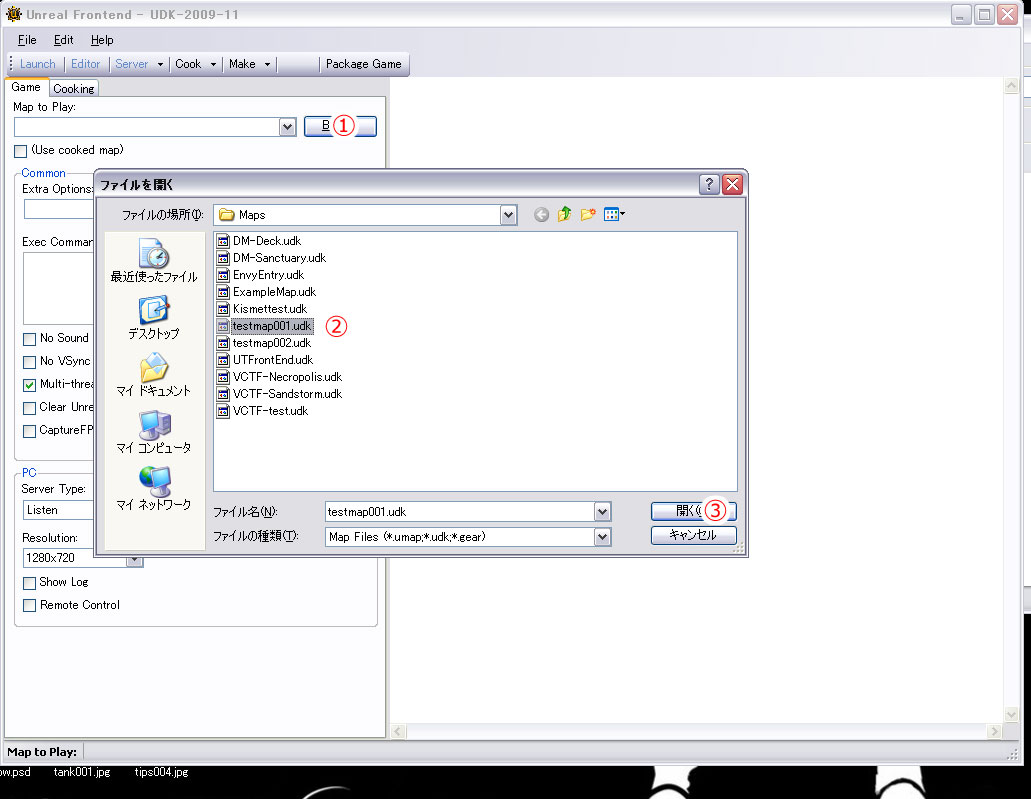Go to Desktop place (デスクトップ)
This screenshot has width=1031, height=799.
click(x=154, y=318)
